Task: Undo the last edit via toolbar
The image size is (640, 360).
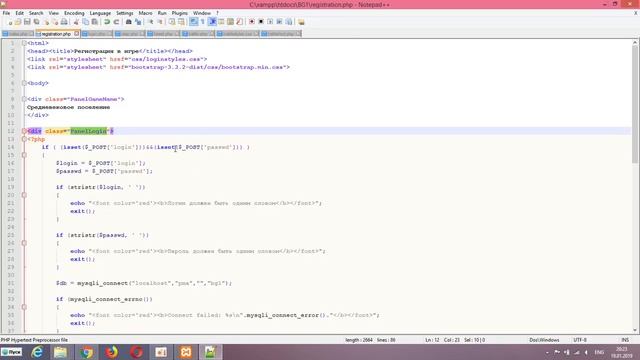Action: coord(107,22)
